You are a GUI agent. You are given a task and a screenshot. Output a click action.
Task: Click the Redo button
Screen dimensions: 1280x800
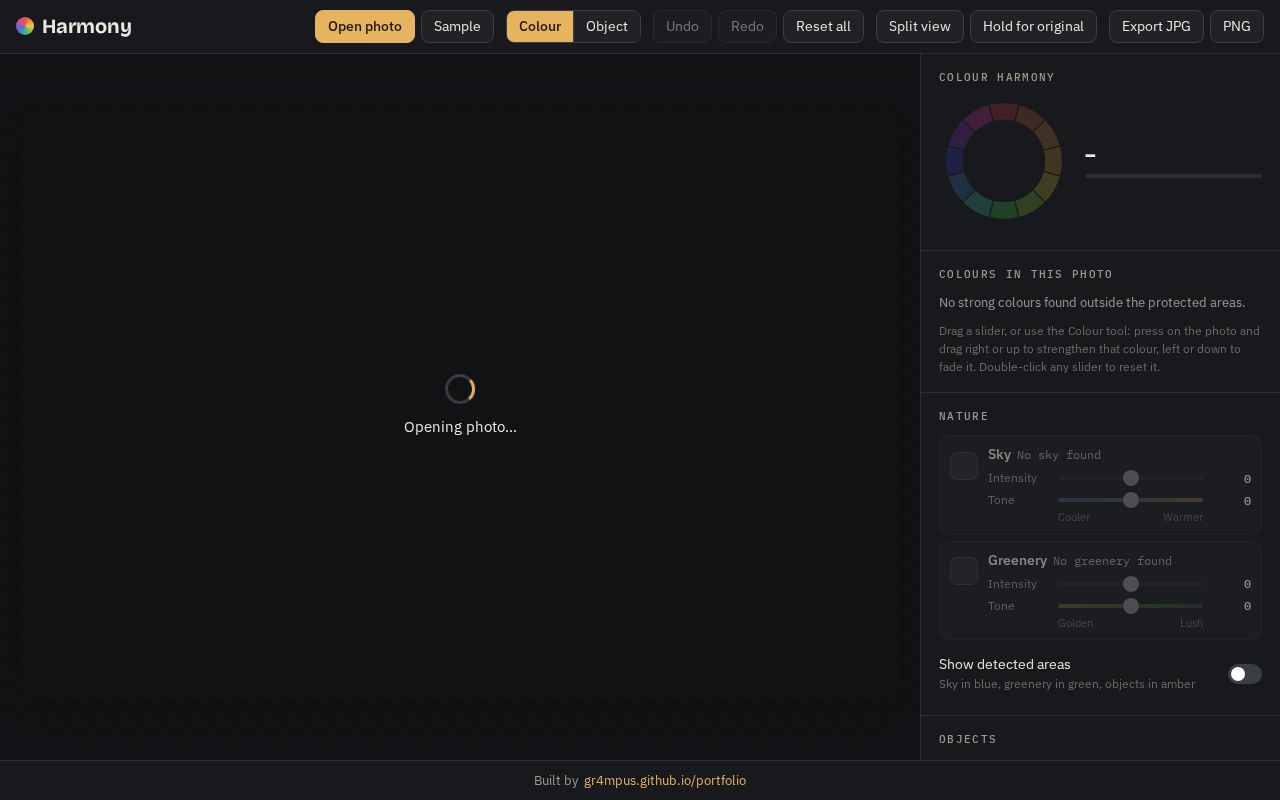point(747,26)
